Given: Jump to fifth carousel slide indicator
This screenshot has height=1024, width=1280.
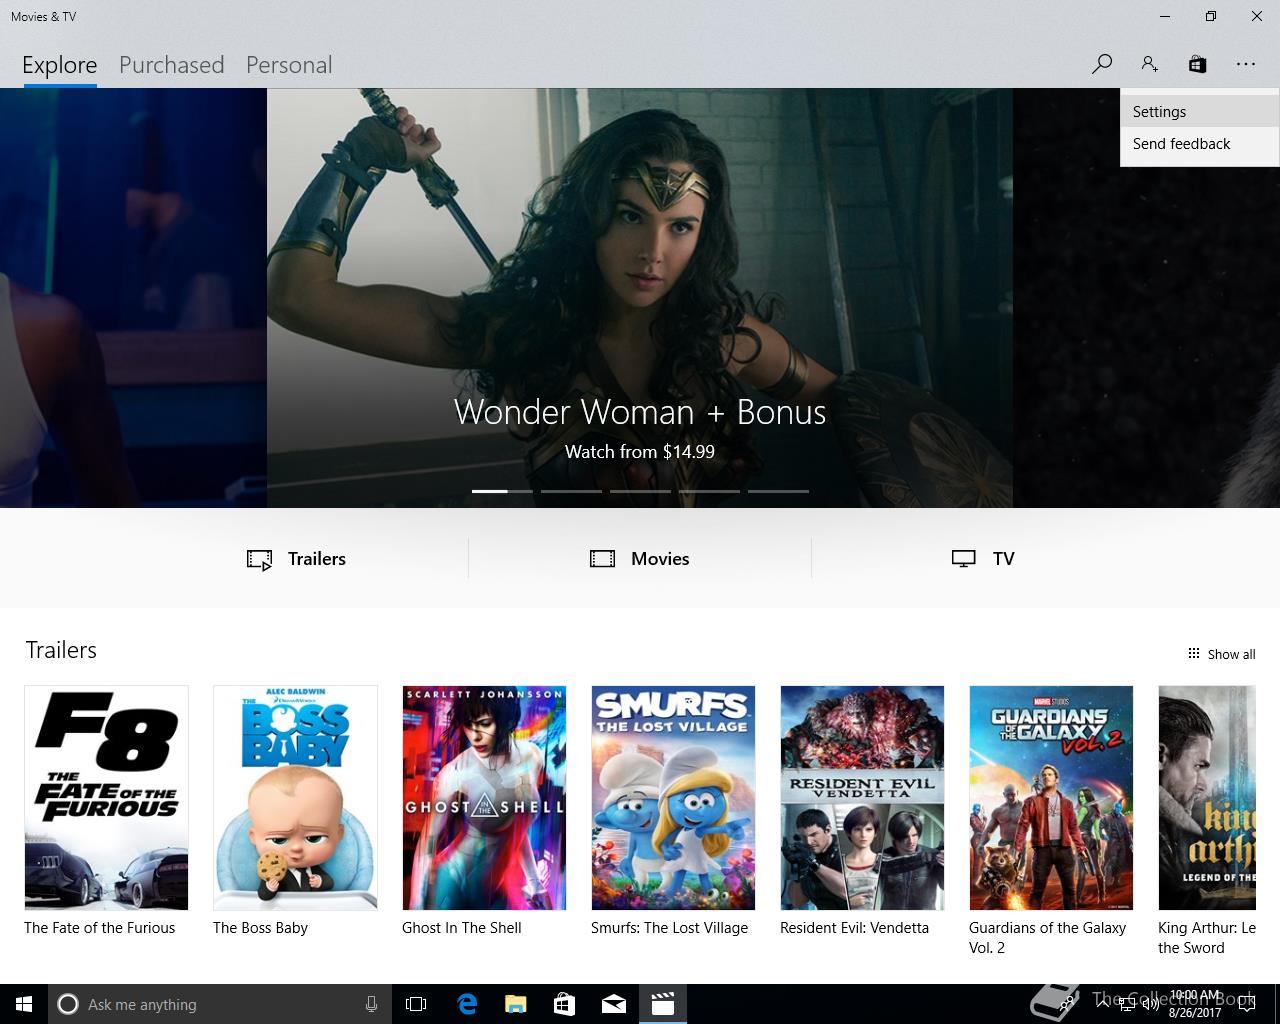Looking at the screenshot, I should (778, 491).
